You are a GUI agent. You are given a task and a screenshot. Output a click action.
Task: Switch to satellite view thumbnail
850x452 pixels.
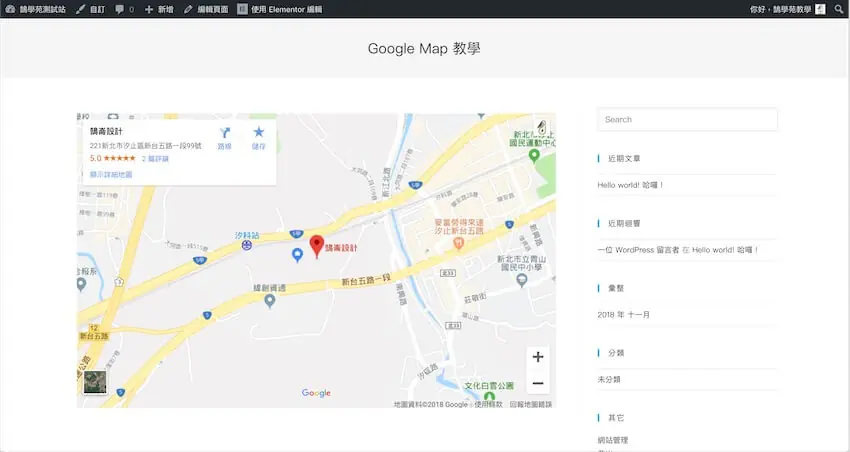[x=95, y=382]
